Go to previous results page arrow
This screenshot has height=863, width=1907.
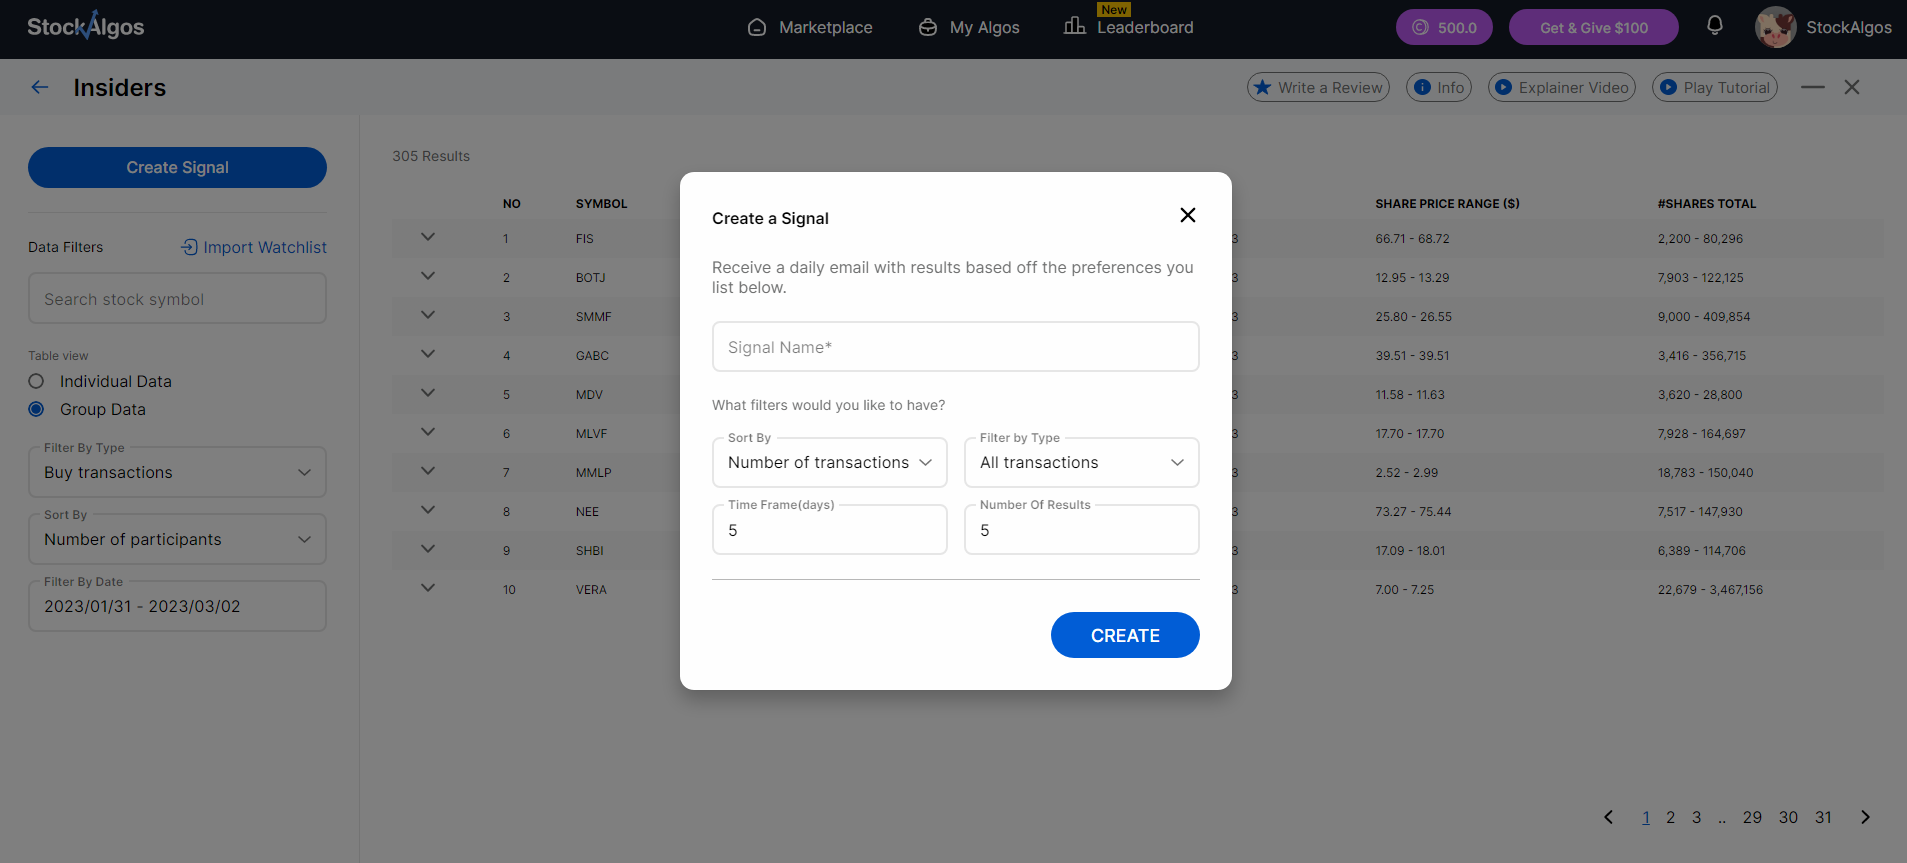(x=1608, y=817)
